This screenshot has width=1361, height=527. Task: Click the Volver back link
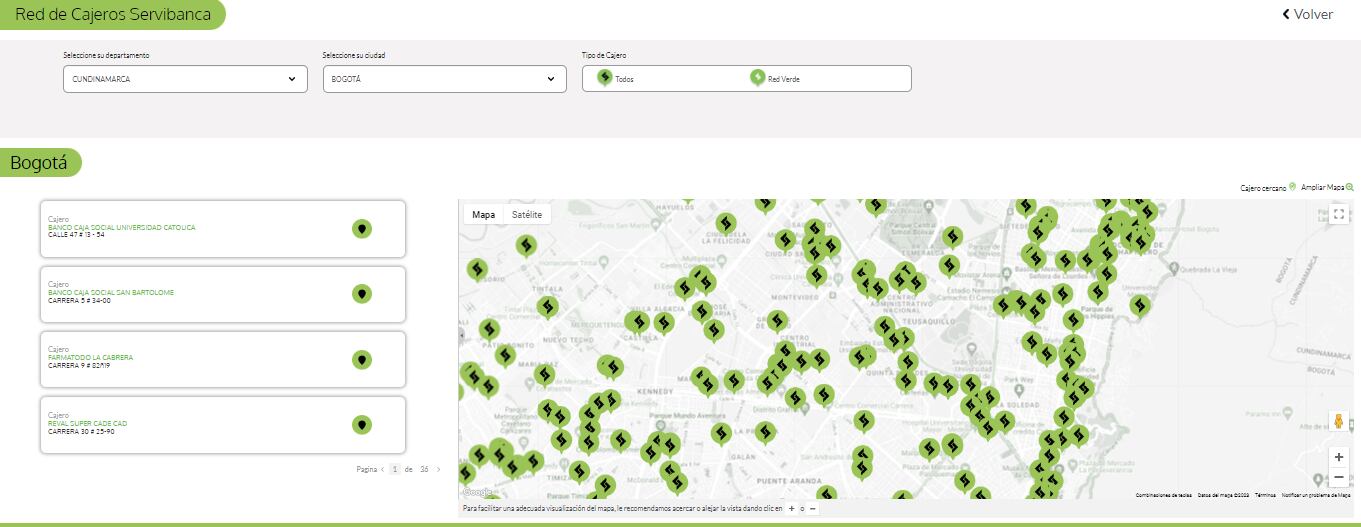coord(1307,14)
